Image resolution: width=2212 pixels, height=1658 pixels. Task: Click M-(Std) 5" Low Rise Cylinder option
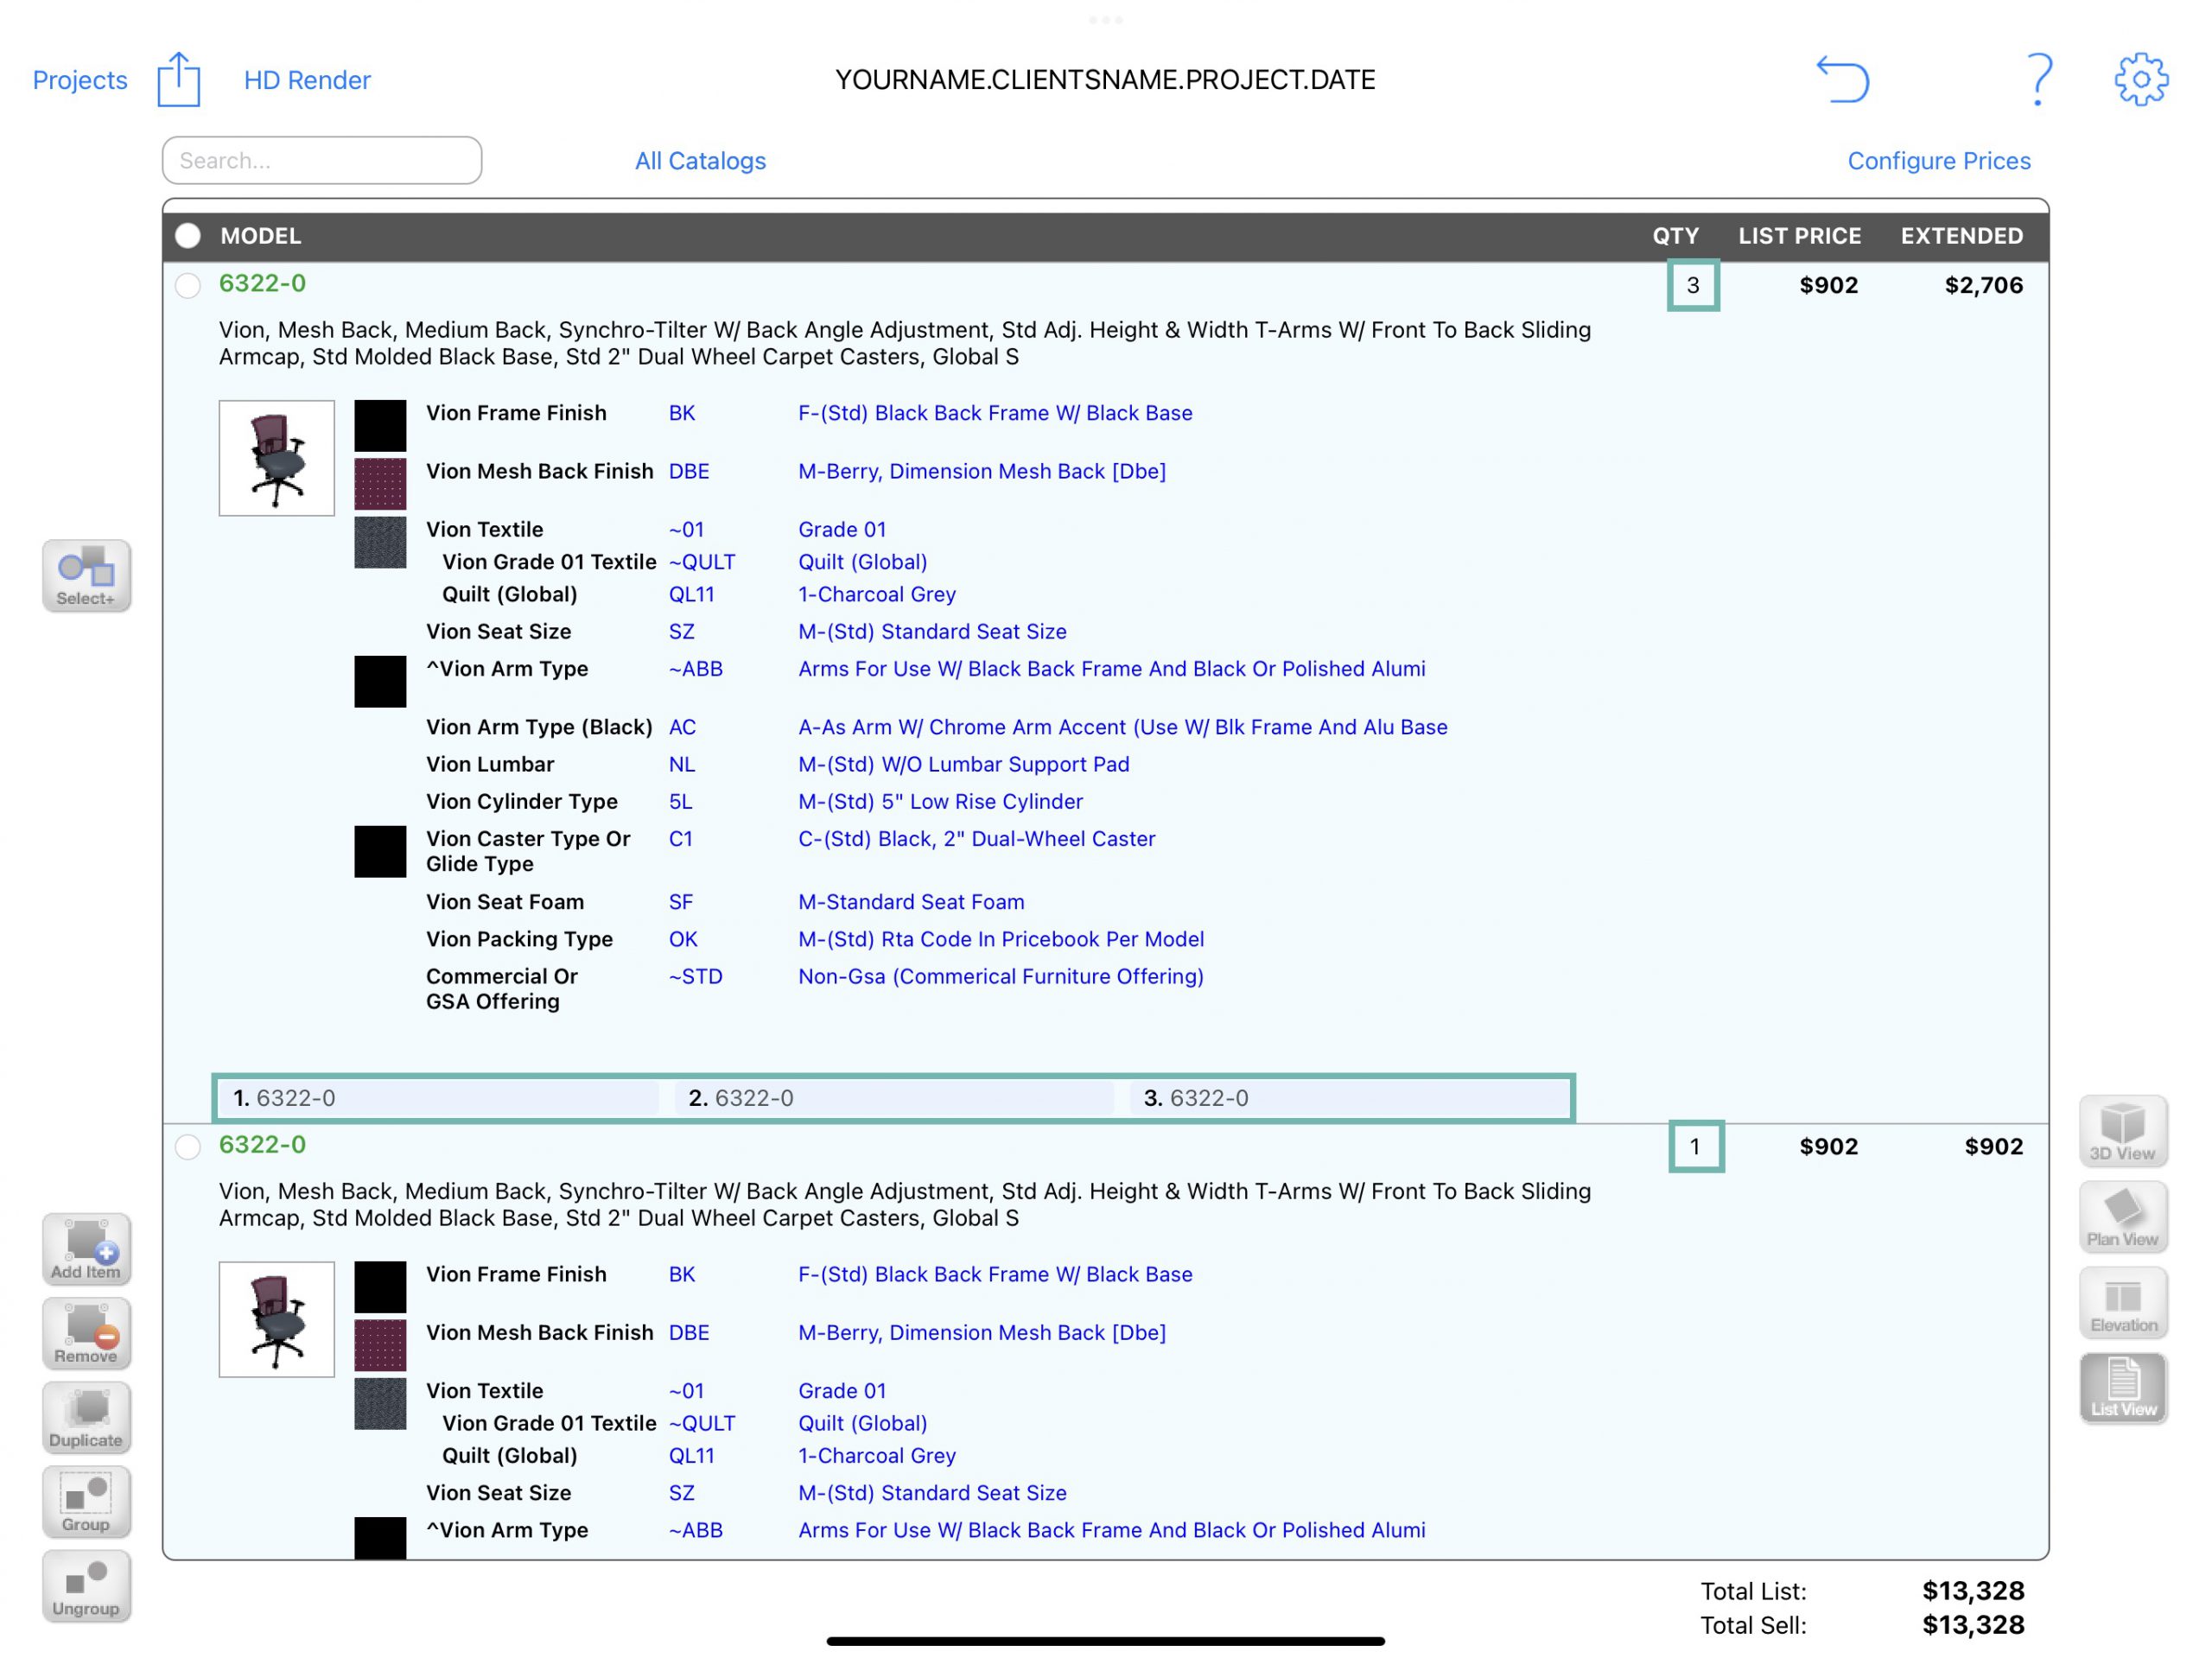coord(940,801)
